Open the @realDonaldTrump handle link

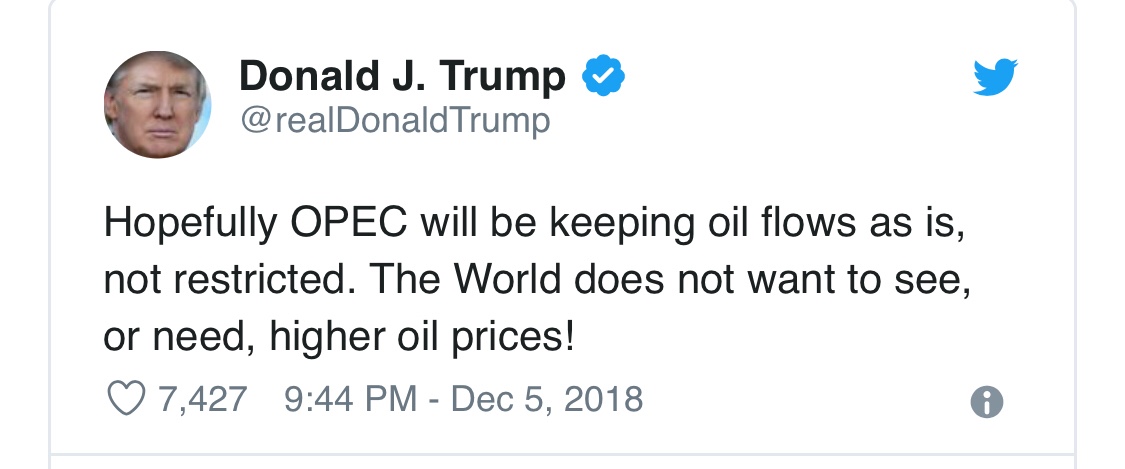(395, 120)
